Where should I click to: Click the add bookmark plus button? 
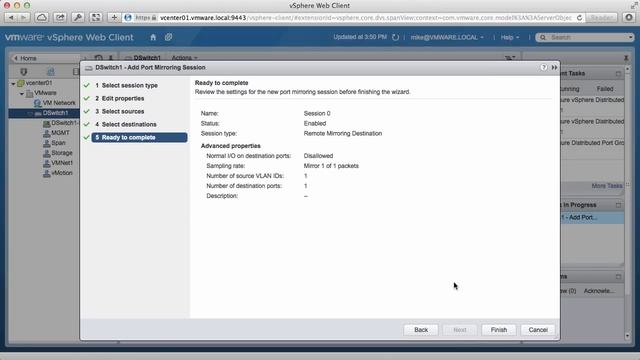tap(114, 18)
